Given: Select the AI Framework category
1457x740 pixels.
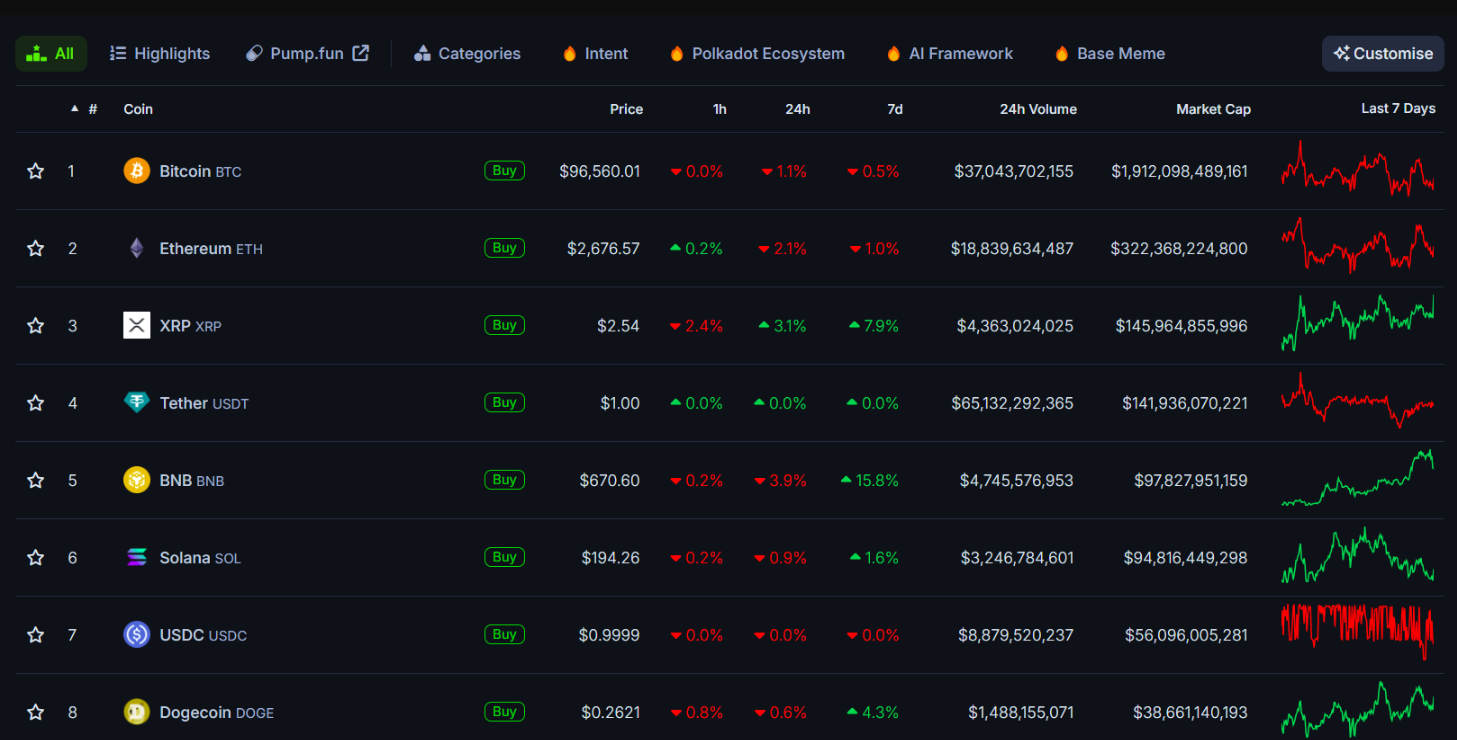Looking at the screenshot, I should (x=950, y=54).
